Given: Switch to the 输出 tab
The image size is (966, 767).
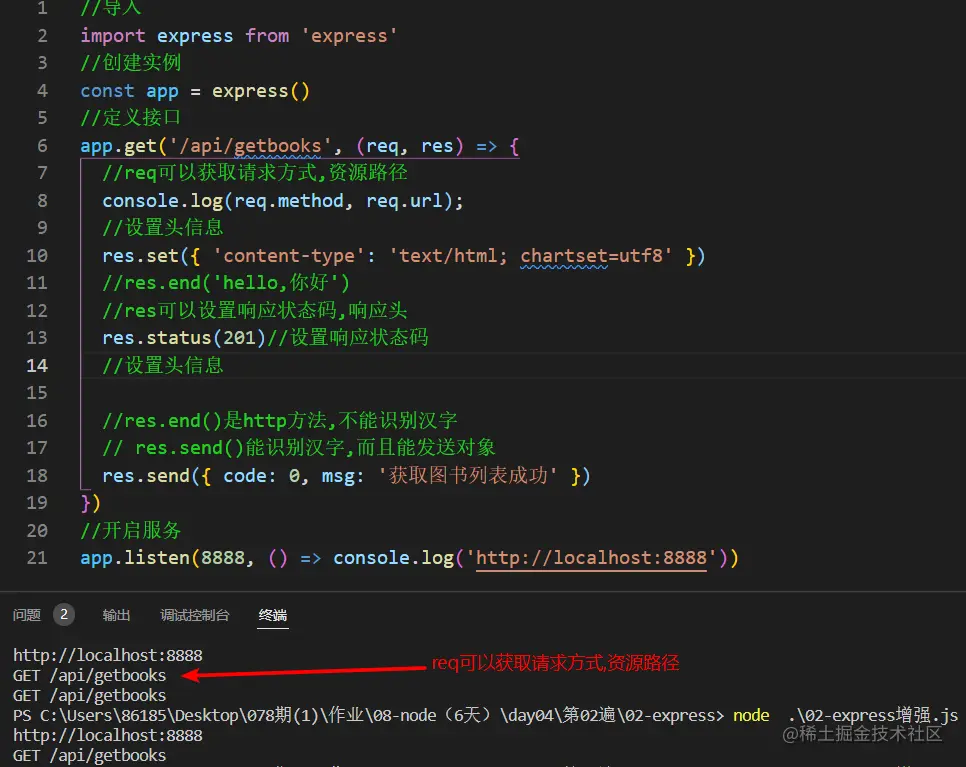Looking at the screenshot, I should point(116,615).
